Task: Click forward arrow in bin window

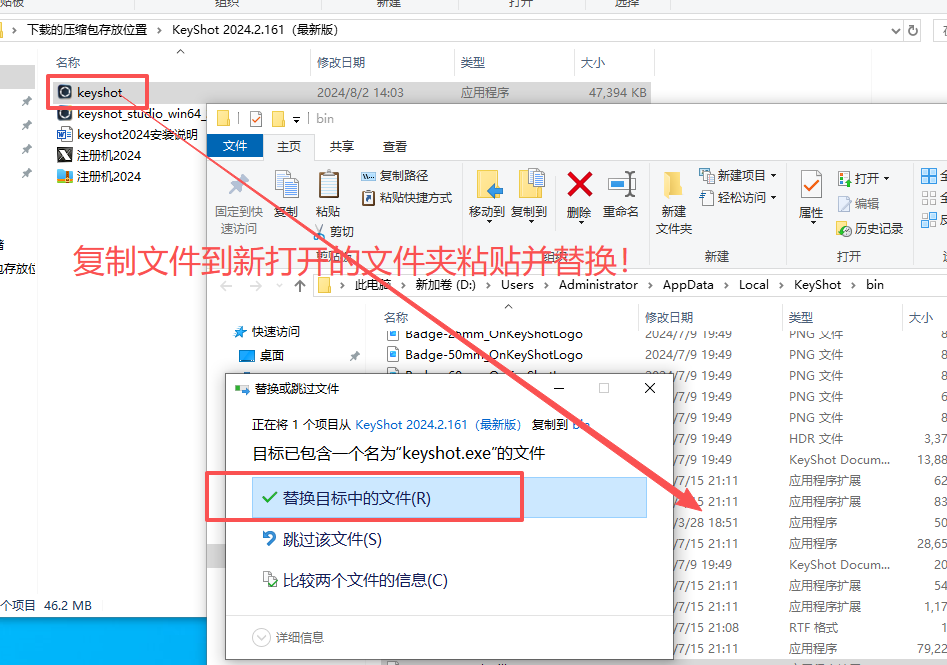Action: (x=256, y=286)
